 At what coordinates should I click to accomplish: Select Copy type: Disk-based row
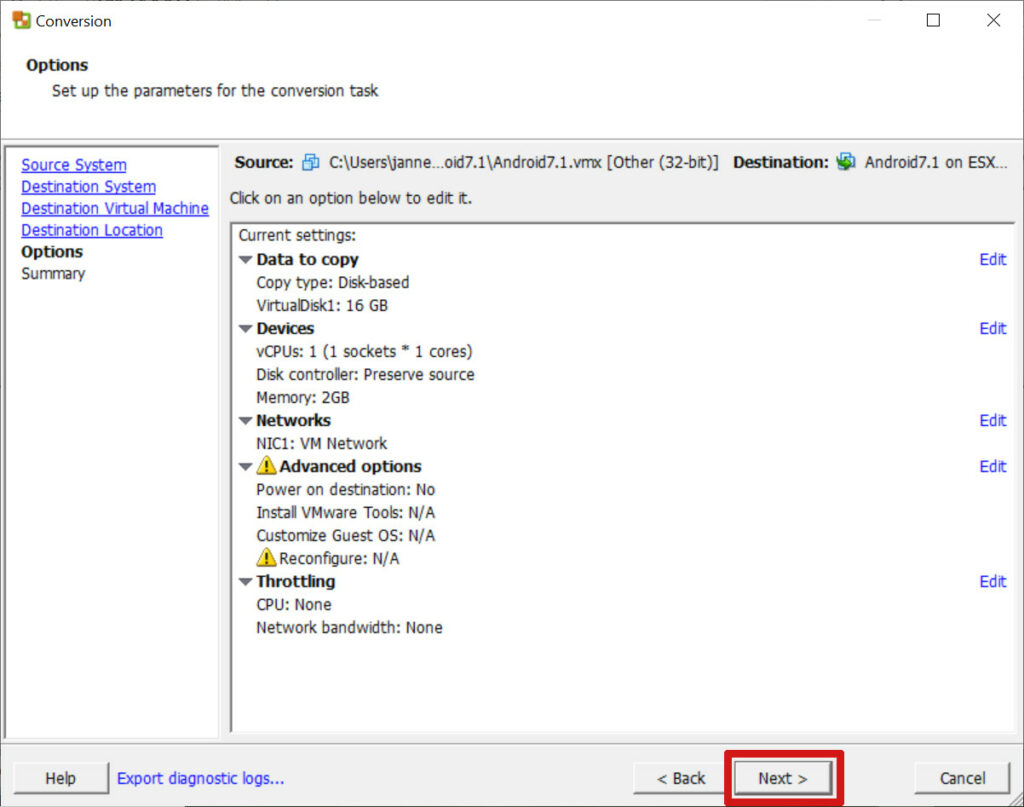(x=332, y=282)
